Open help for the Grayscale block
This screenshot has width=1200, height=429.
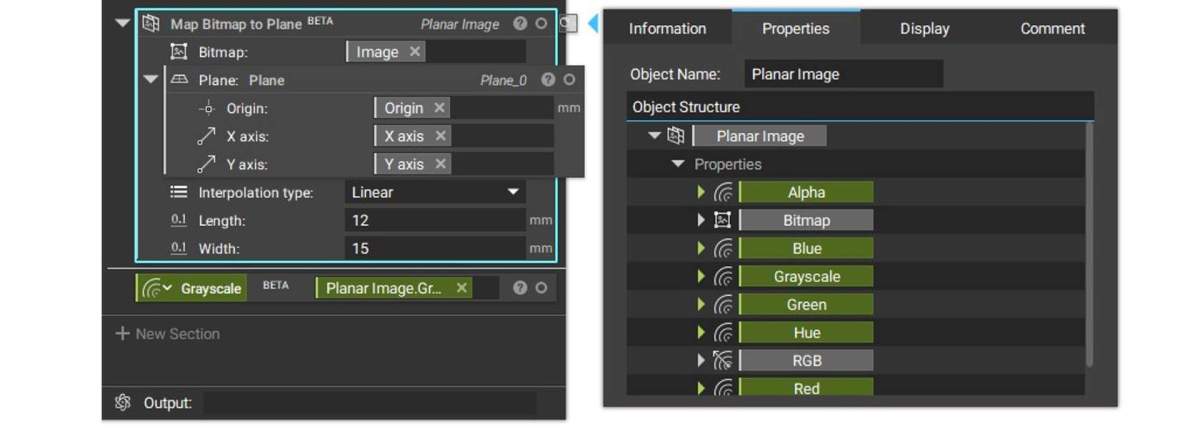coord(520,288)
